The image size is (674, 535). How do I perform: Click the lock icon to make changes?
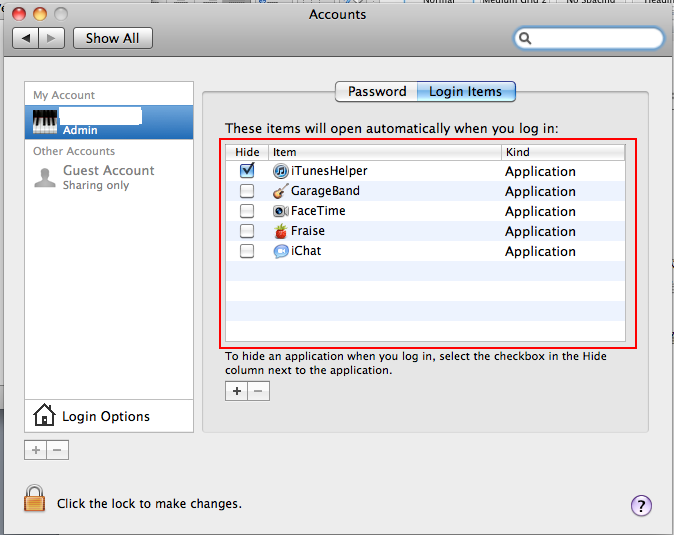pyautogui.click(x=35, y=498)
